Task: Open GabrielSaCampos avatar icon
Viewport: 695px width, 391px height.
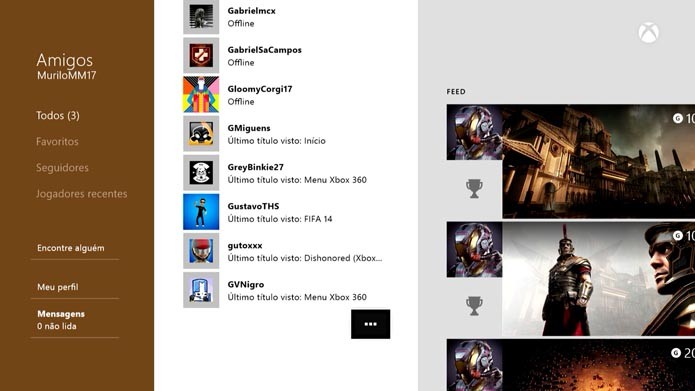Action: 201,55
